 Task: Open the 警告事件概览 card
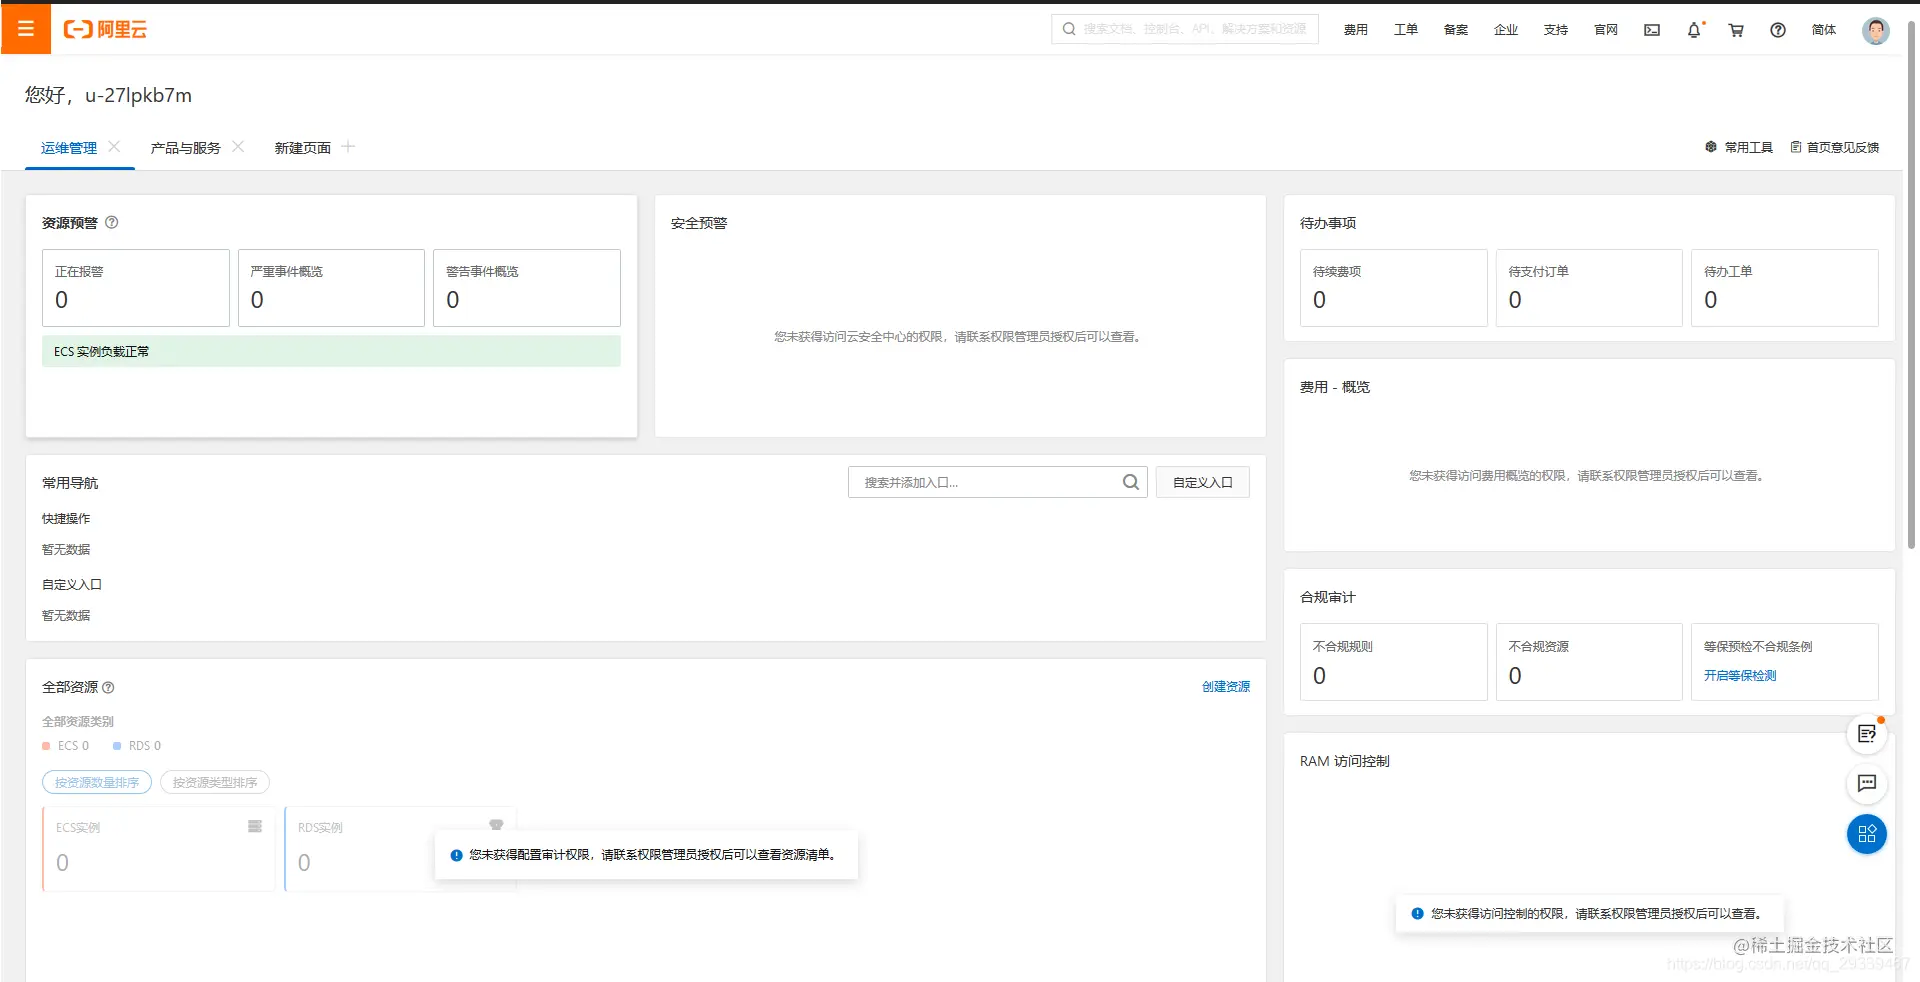[x=527, y=288]
